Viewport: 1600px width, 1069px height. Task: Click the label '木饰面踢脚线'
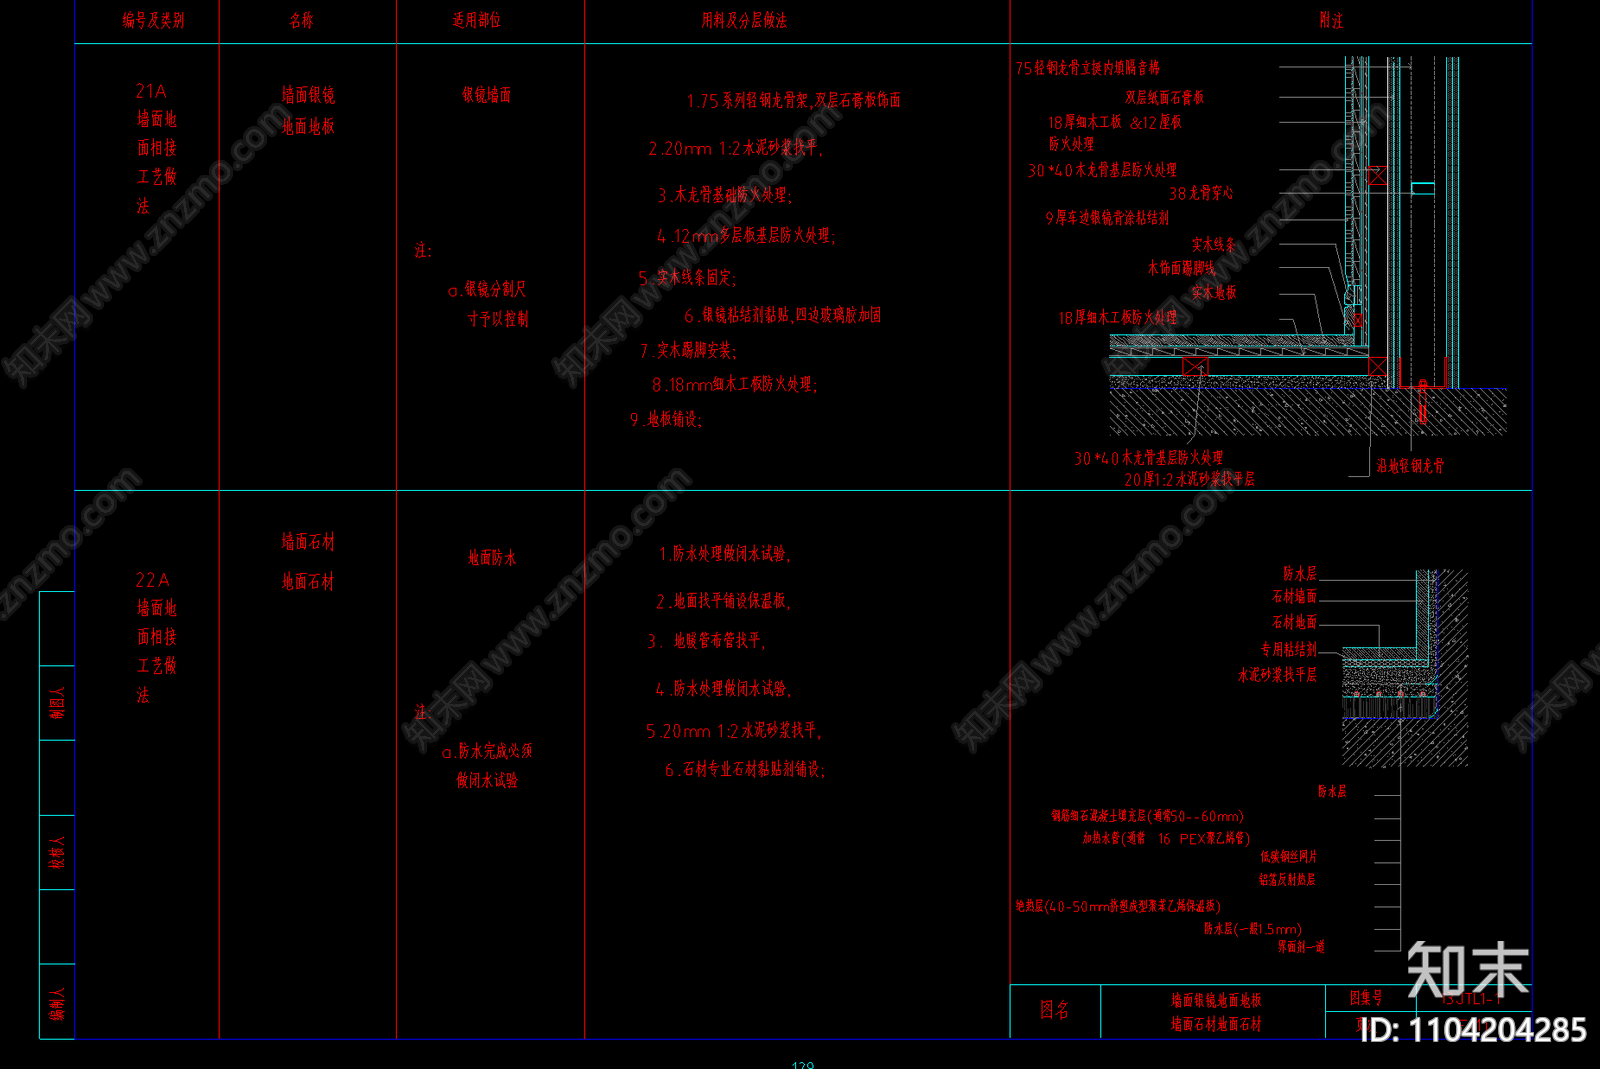click(1182, 268)
